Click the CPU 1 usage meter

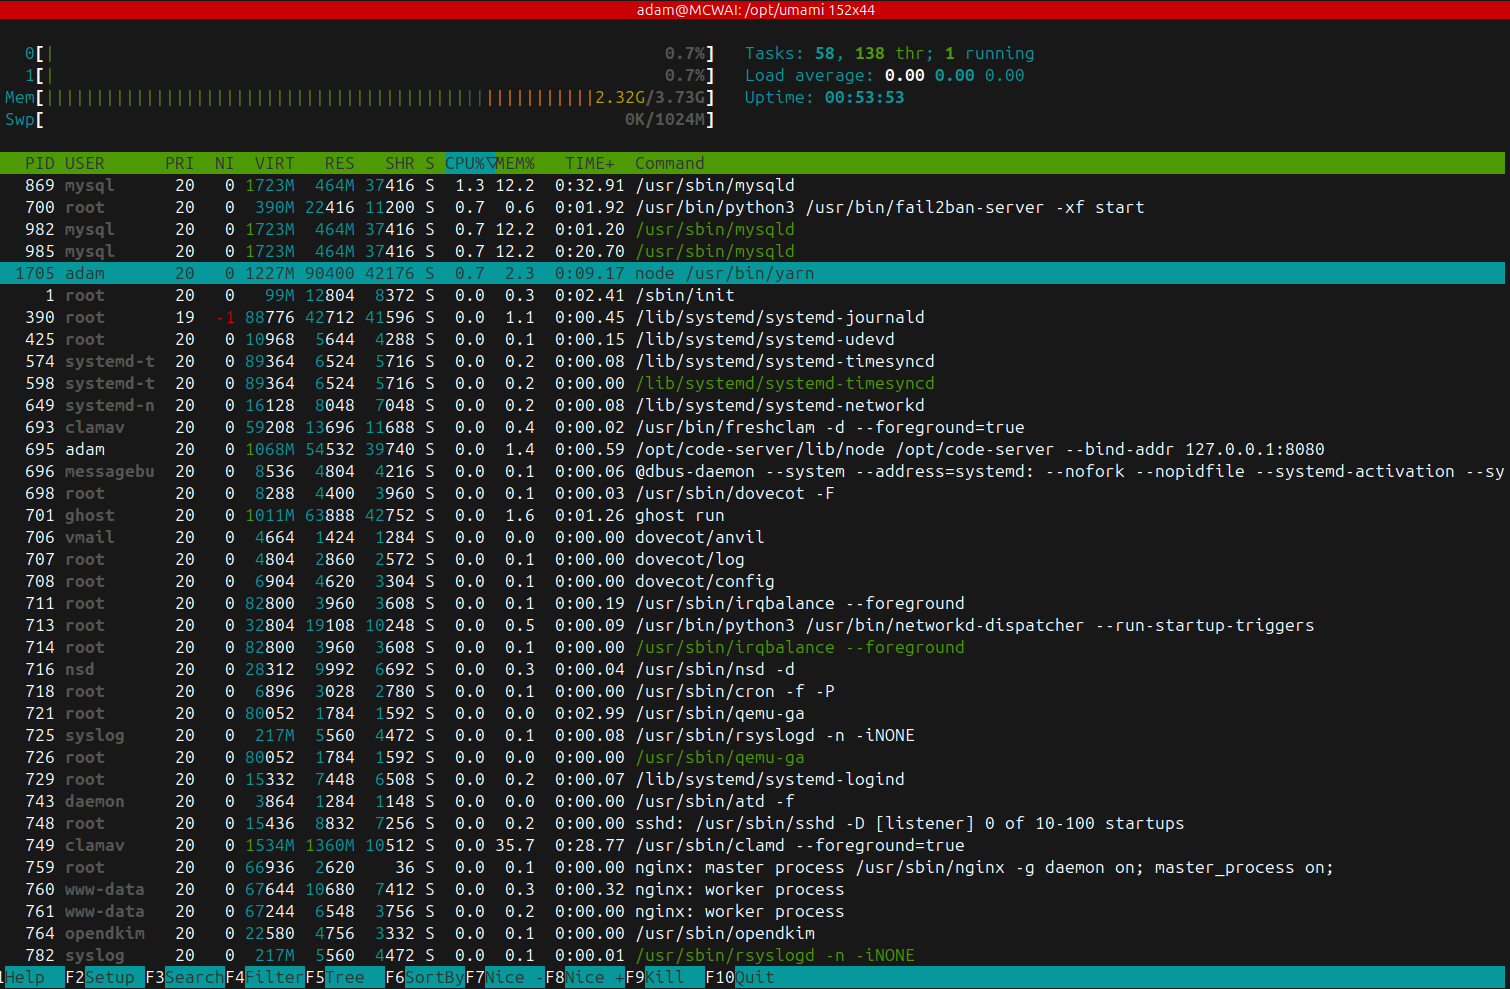(370, 75)
